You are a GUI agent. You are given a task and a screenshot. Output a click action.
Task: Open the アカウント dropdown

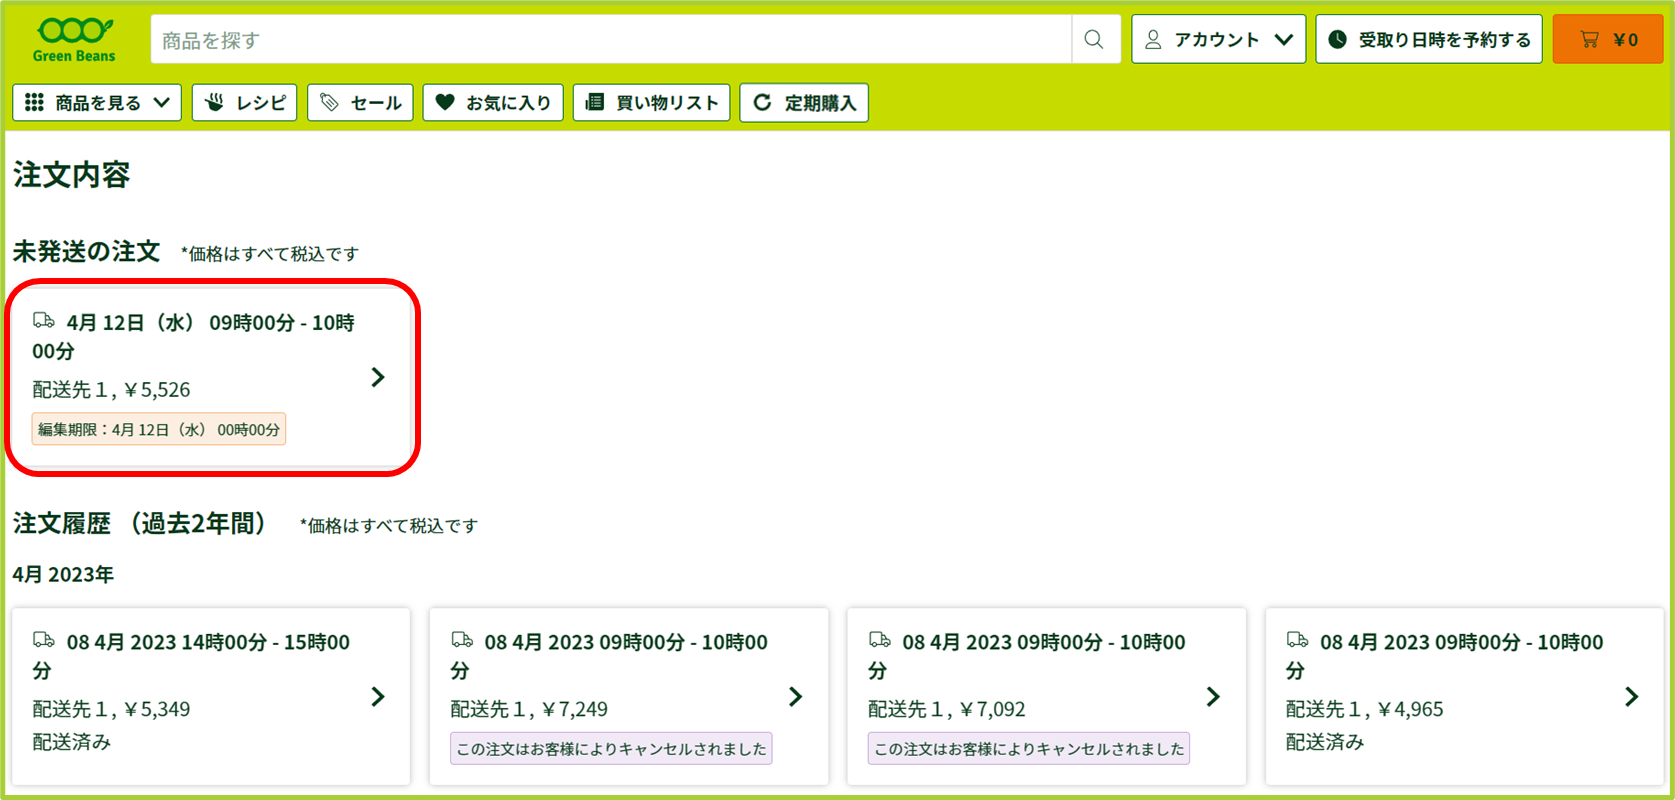click(1218, 39)
